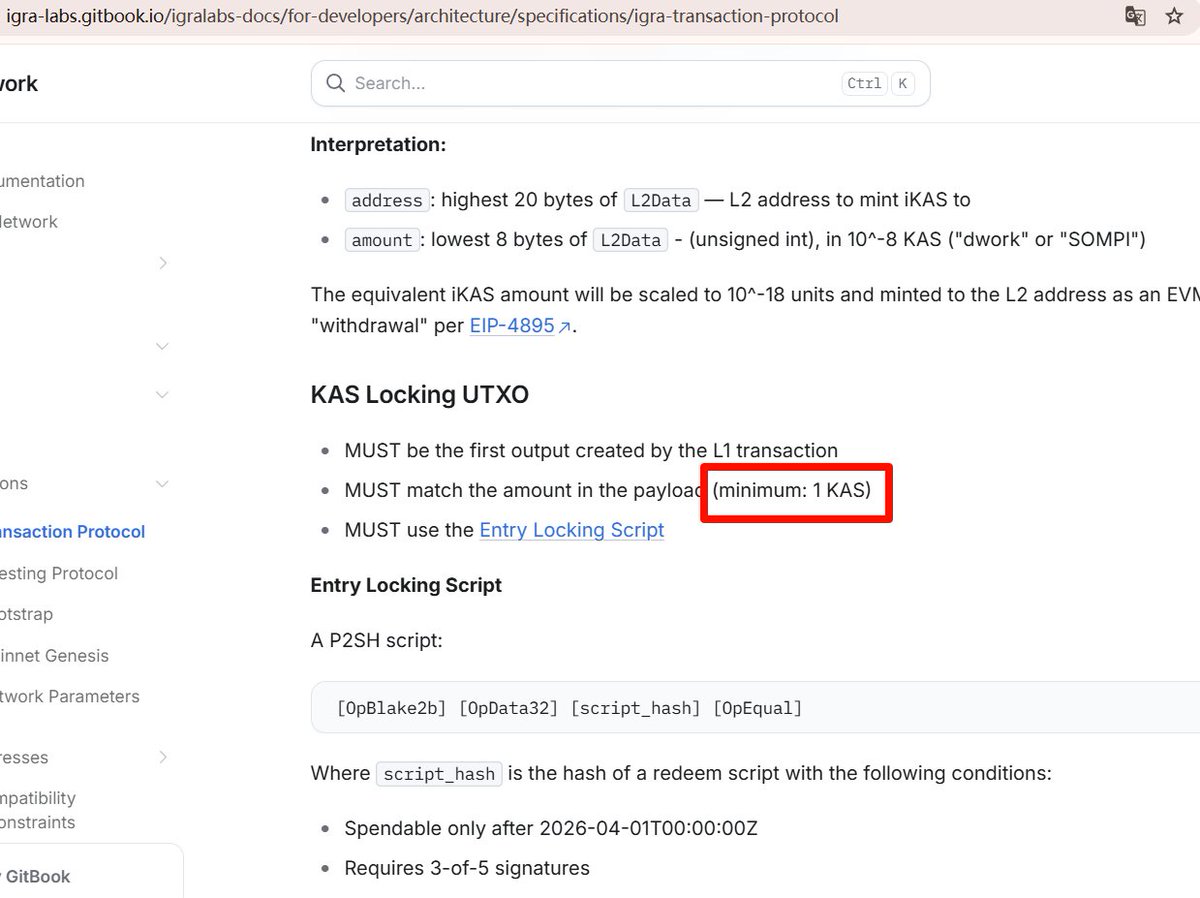Expand the chevron next to 'resses' item
Image resolution: width=1200 pixels, height=898 pixels.
163,757
